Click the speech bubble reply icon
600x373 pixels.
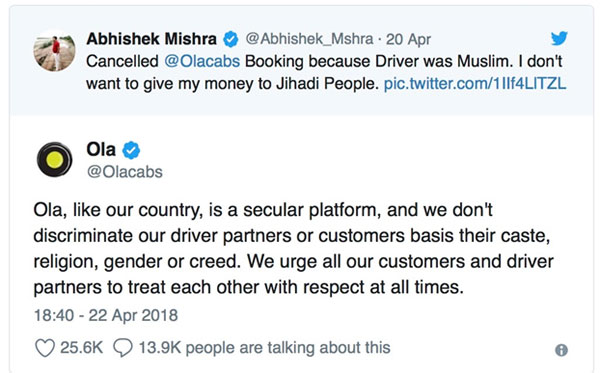pyautogui.click(x=123, y=348)
